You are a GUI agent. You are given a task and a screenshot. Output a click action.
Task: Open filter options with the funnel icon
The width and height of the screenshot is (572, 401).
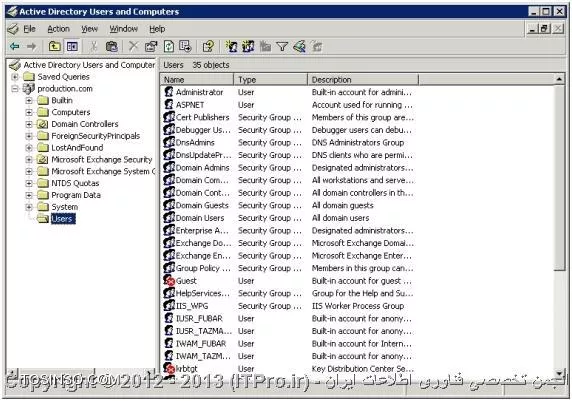282,46
